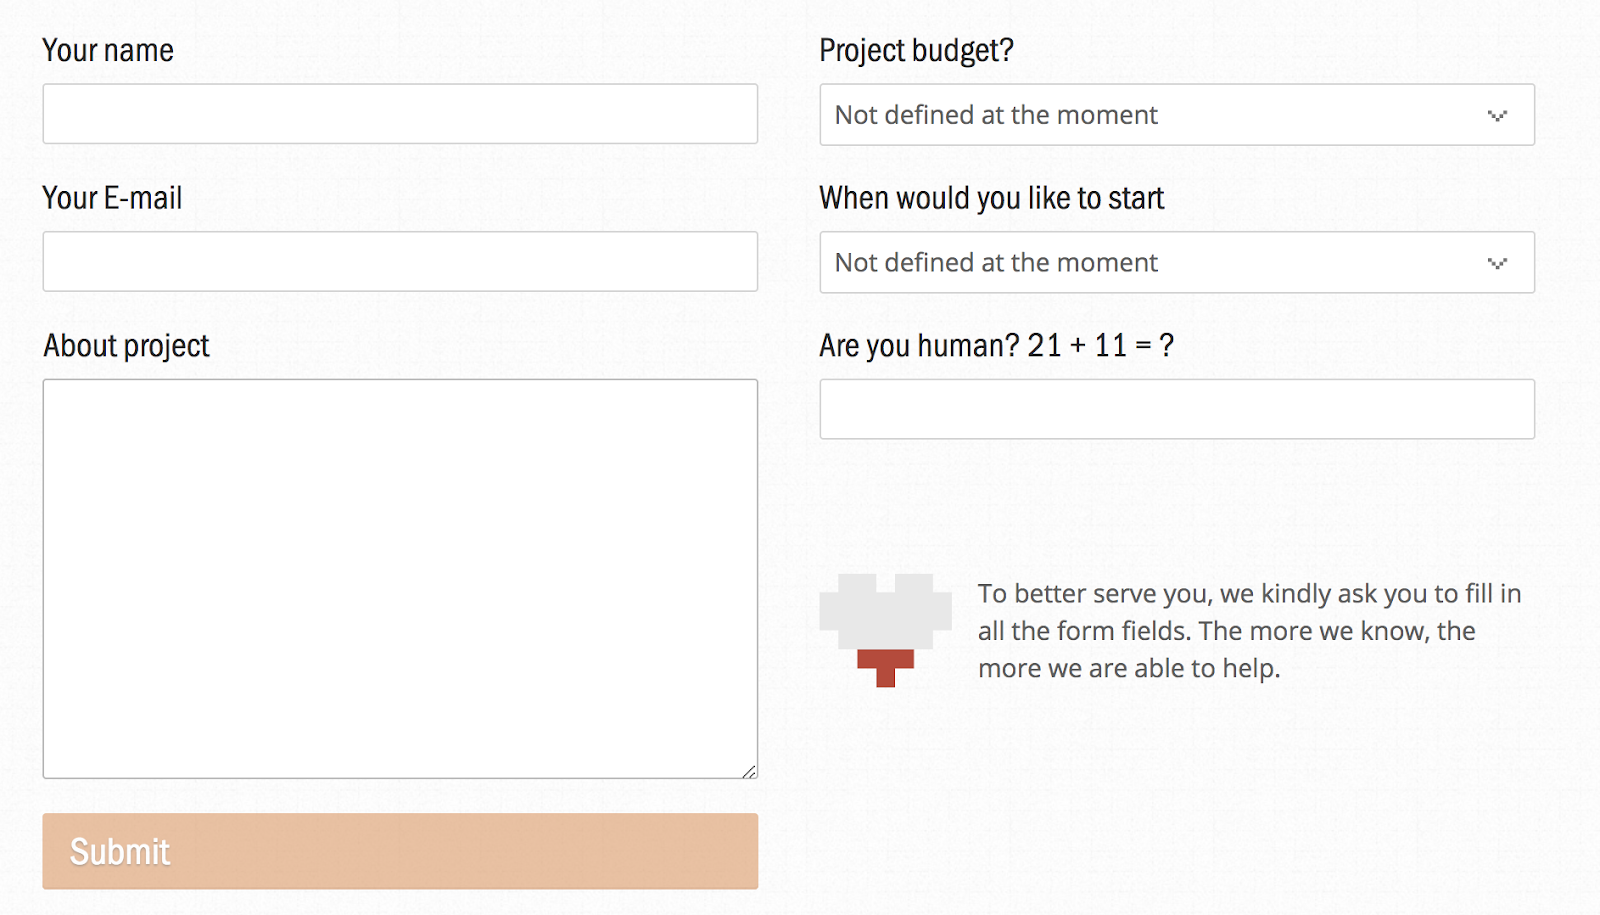This screenshot has height=915, width=1600.
Task: Expand the 'When would you like to start' dropdown
Action: (1176, 263)
